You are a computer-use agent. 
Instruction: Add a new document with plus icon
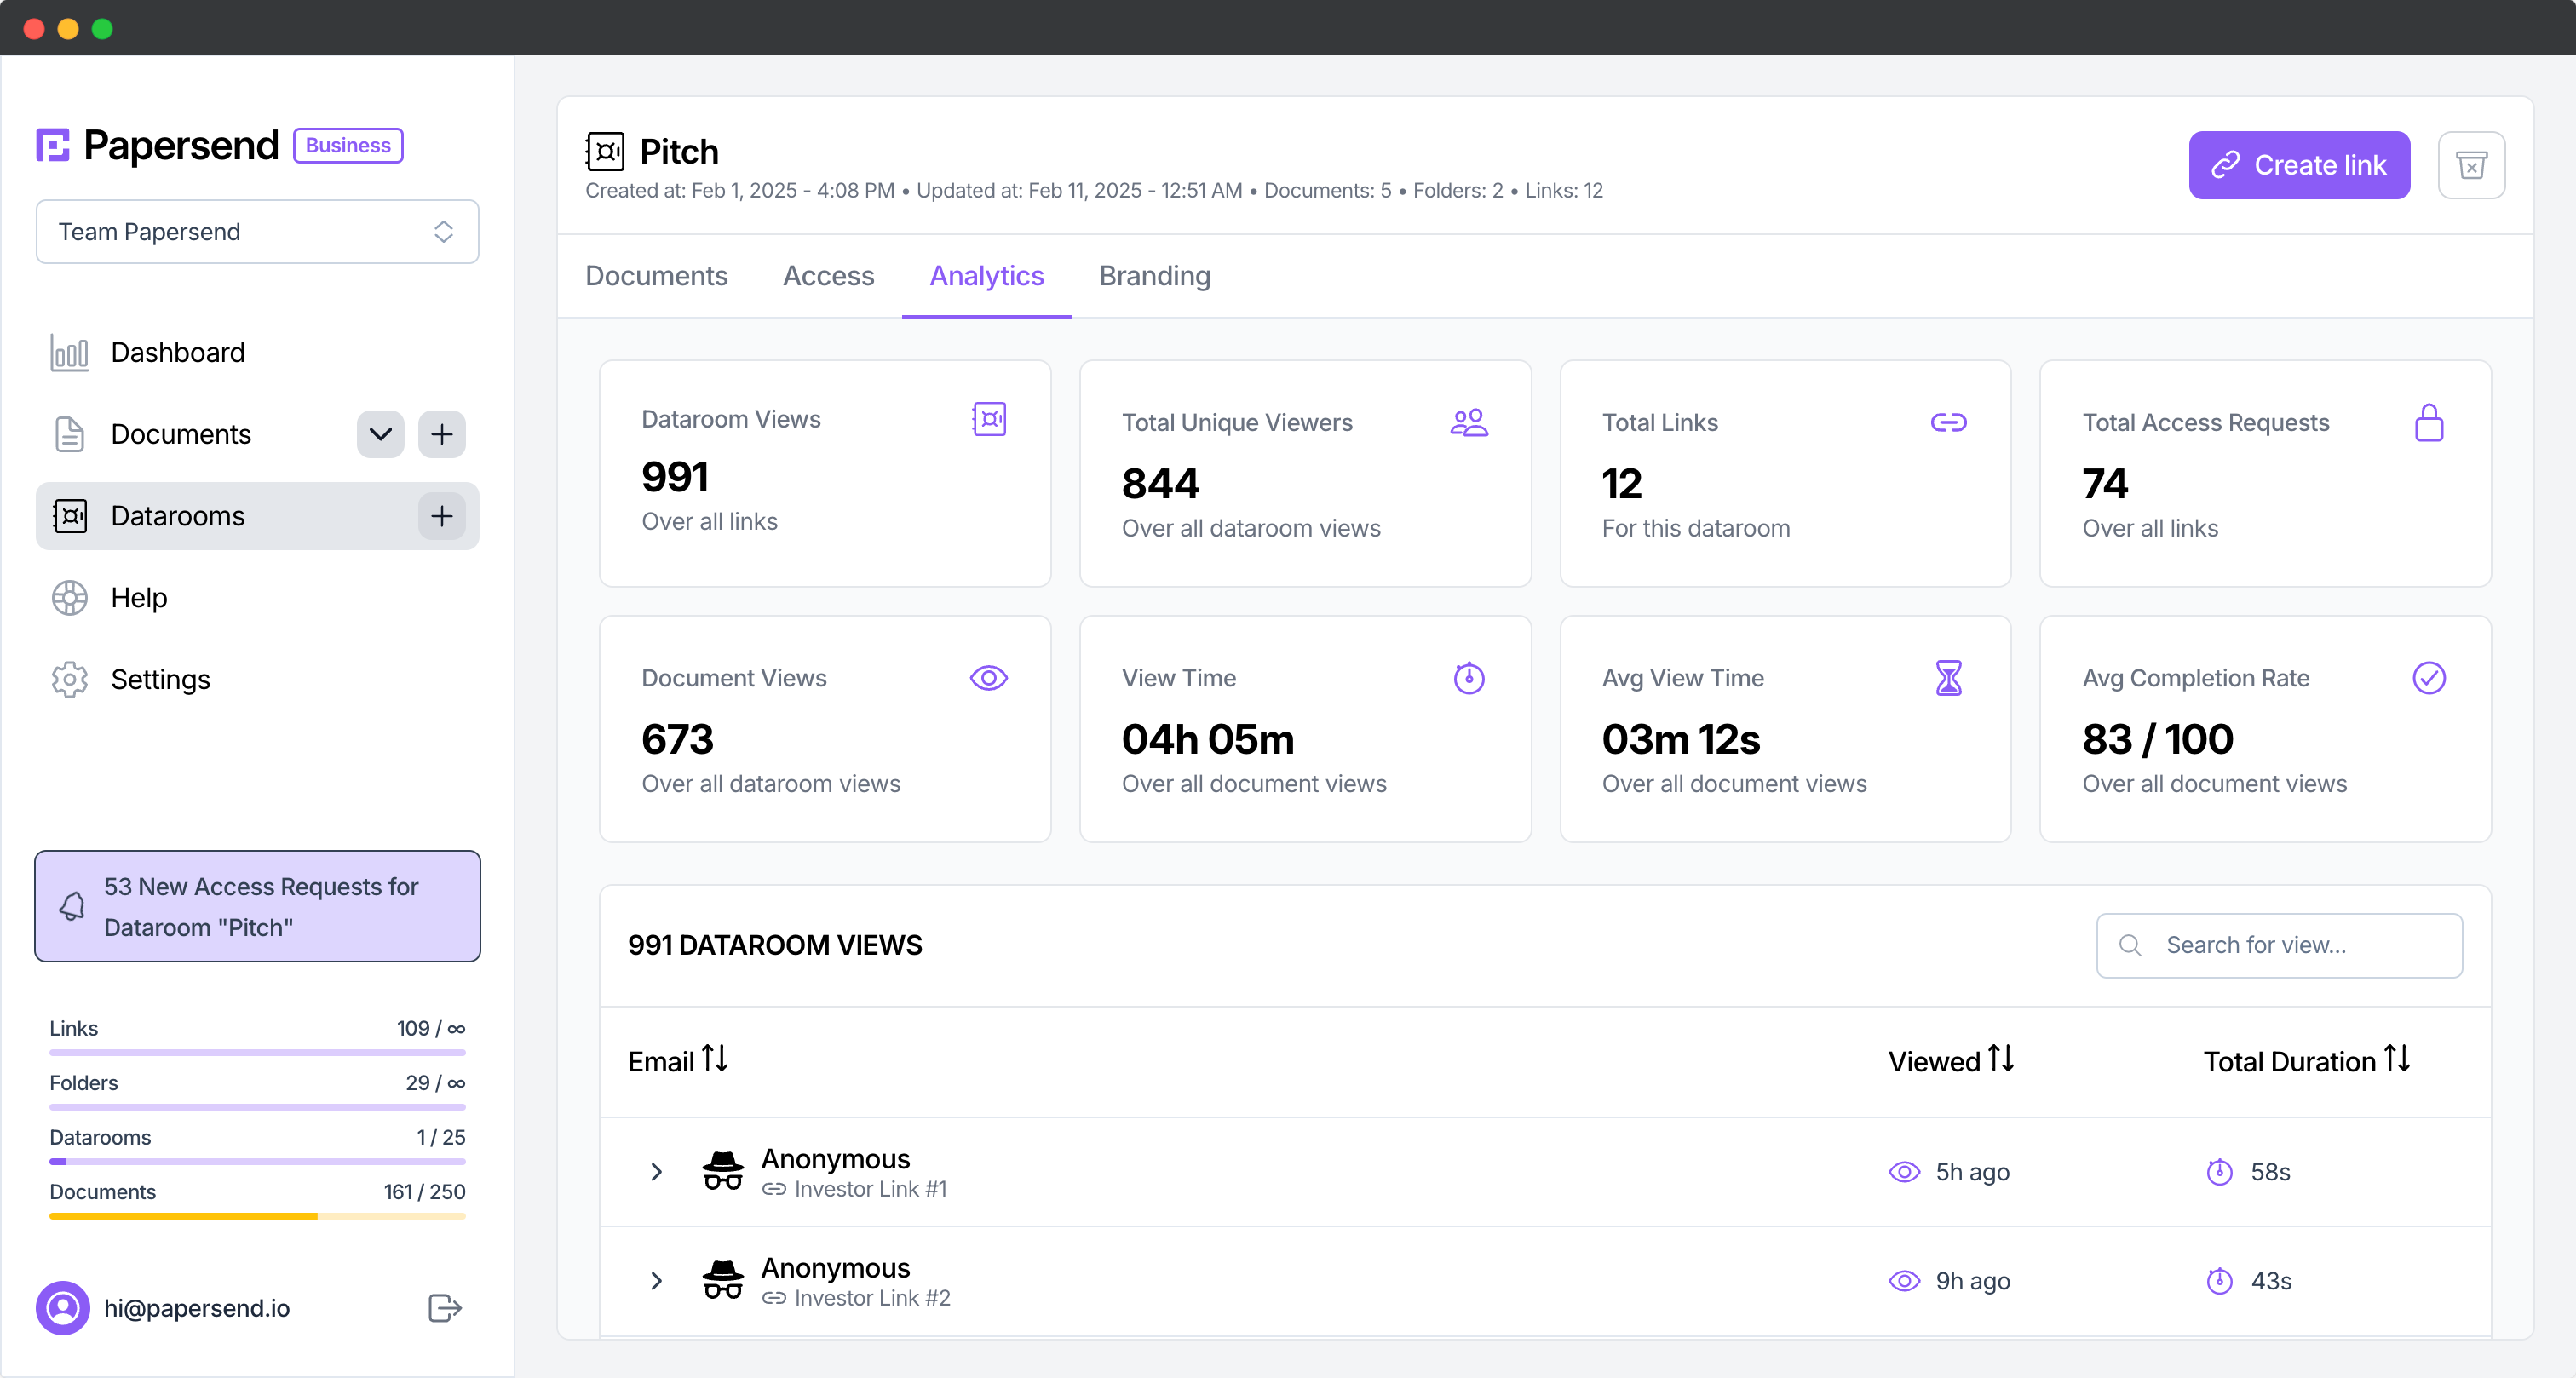[x=442, y=434]
